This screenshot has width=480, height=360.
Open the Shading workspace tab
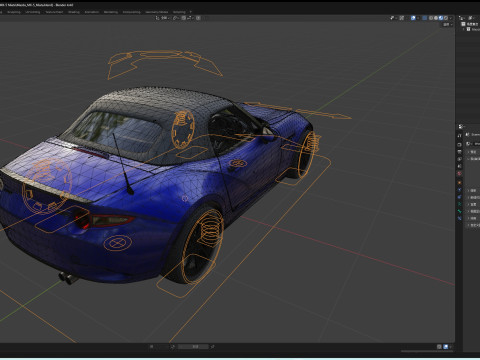[74, 12]
